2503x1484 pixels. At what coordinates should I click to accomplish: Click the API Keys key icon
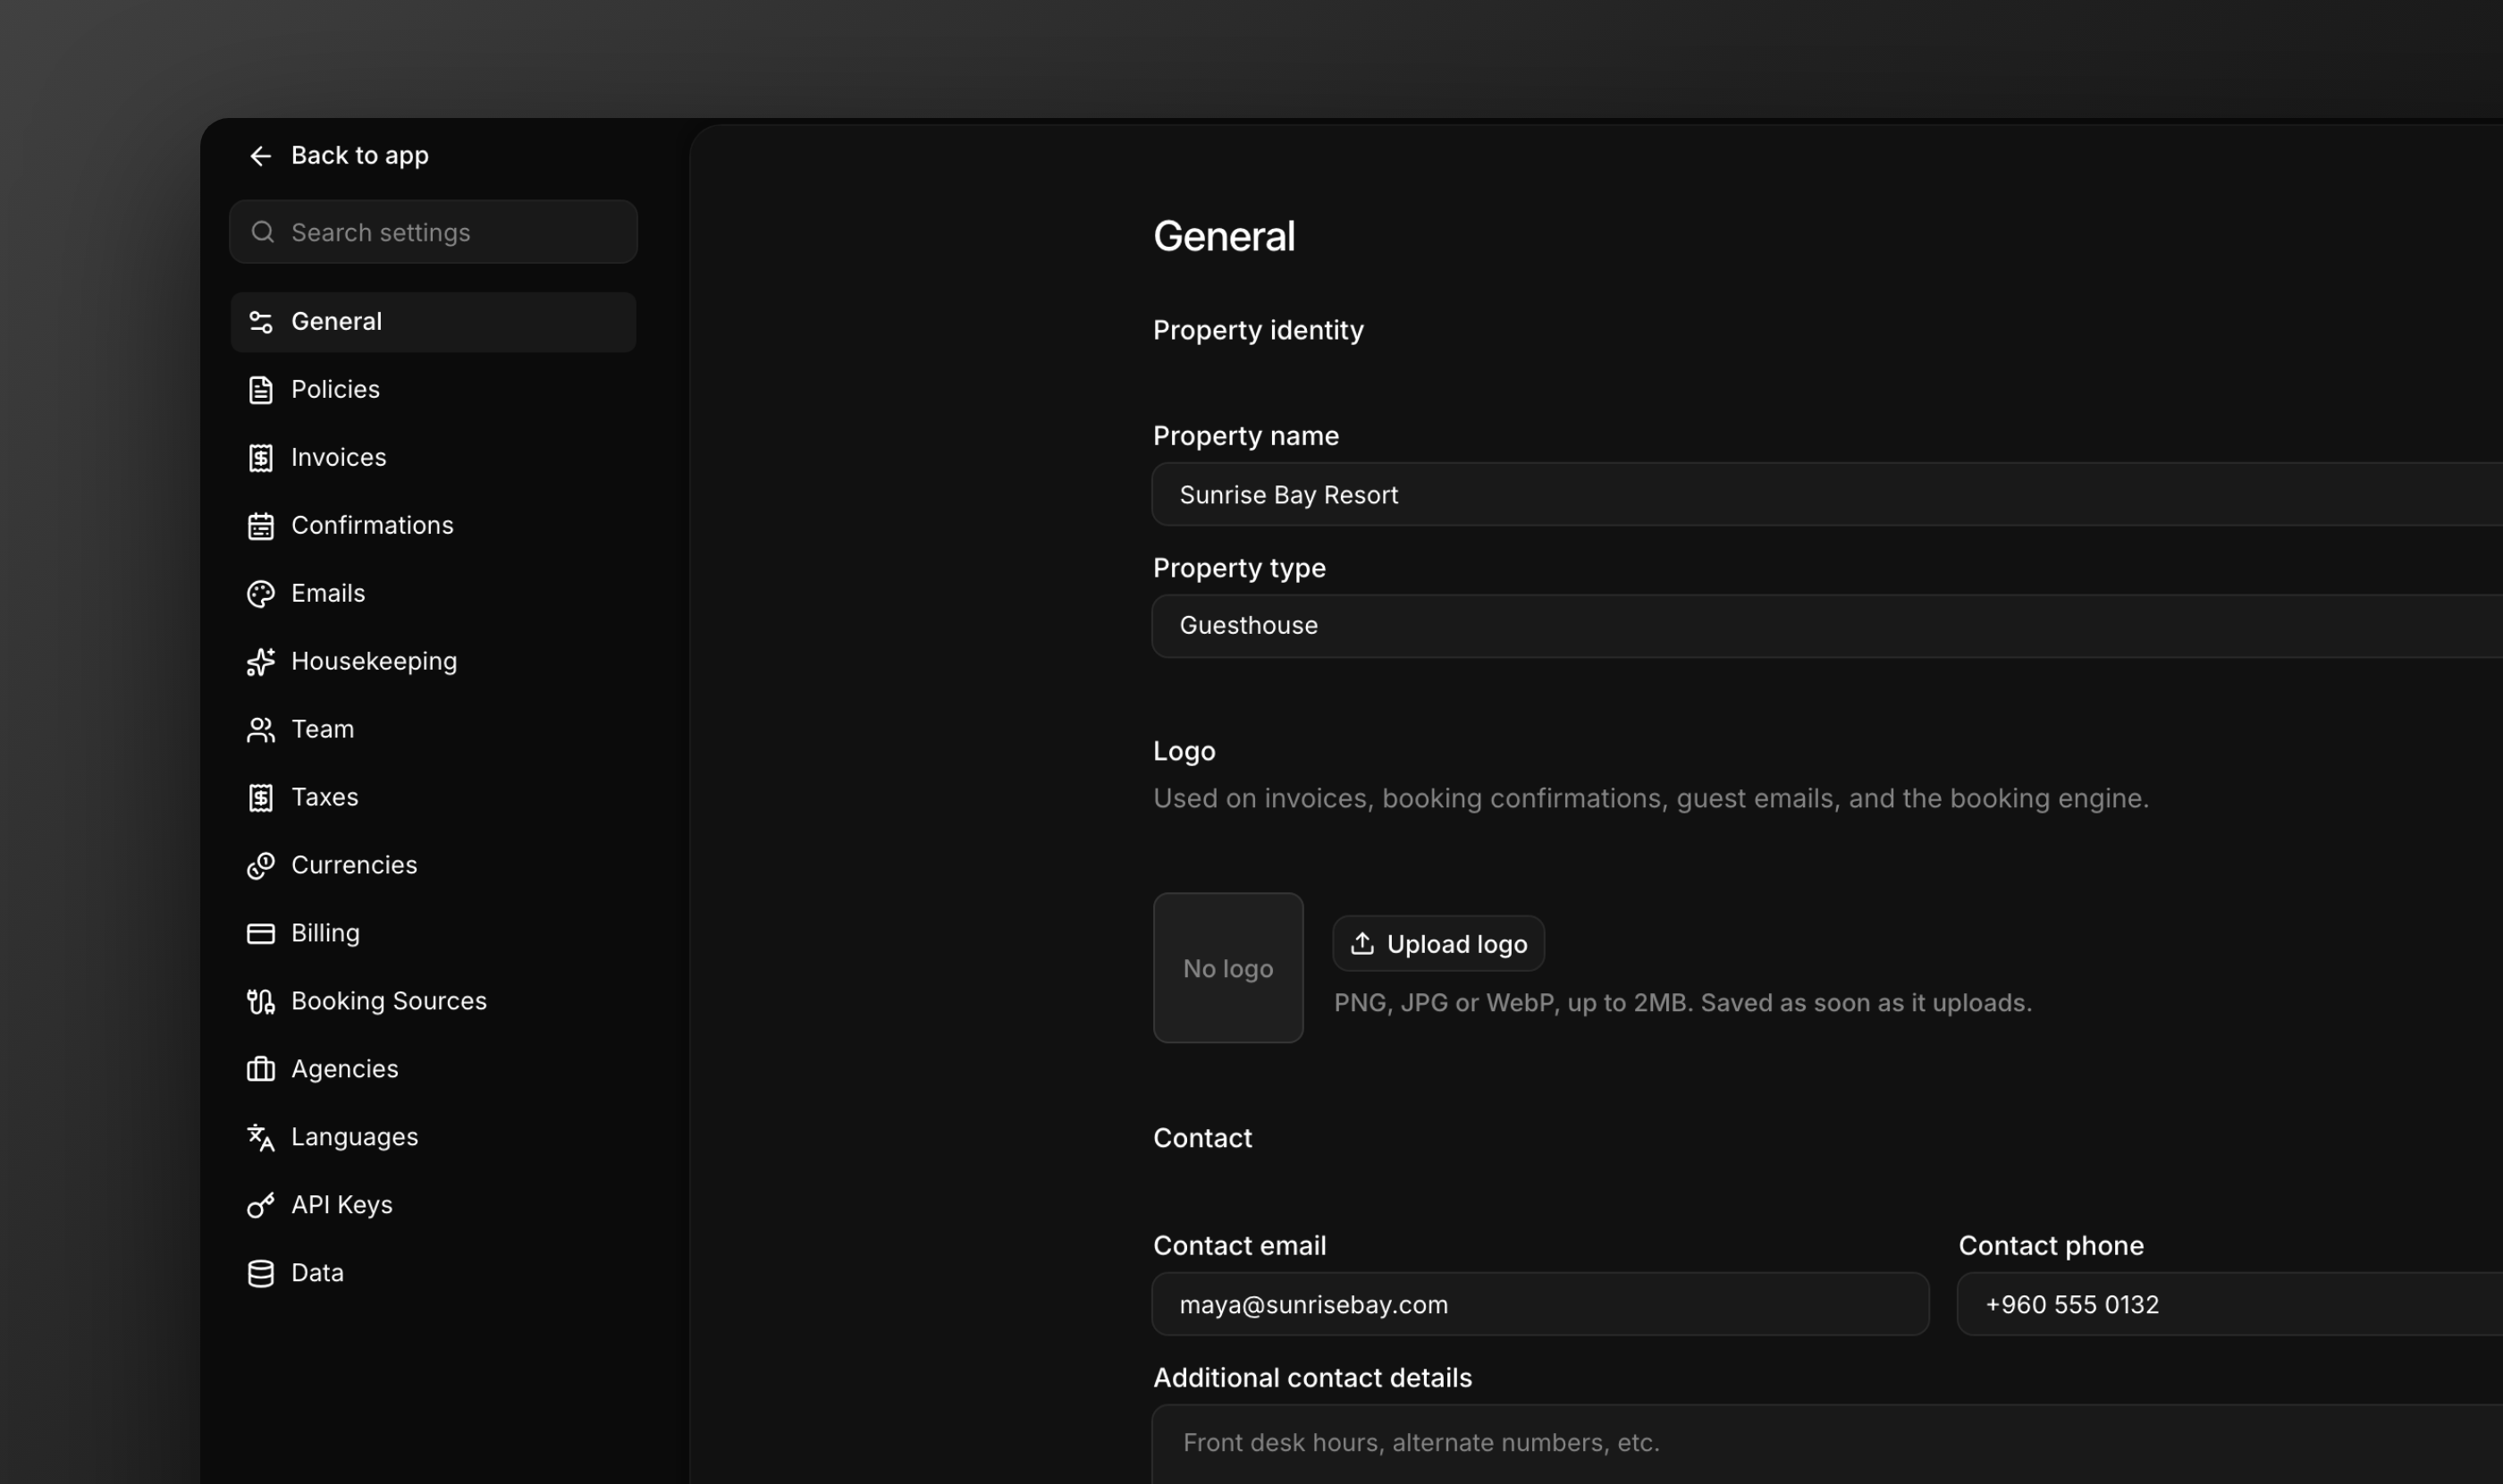point(260,1206)
